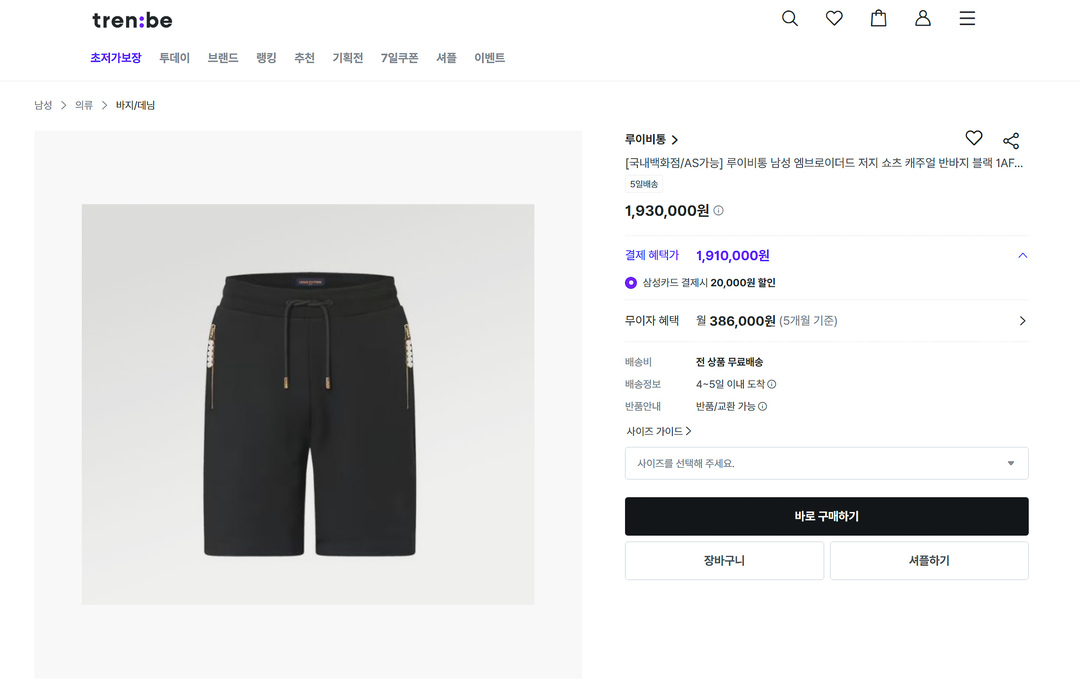This screenshot has width=1080, height=682.
Task: Click the 바로 구매하기 button
Action: pos(826,516)
